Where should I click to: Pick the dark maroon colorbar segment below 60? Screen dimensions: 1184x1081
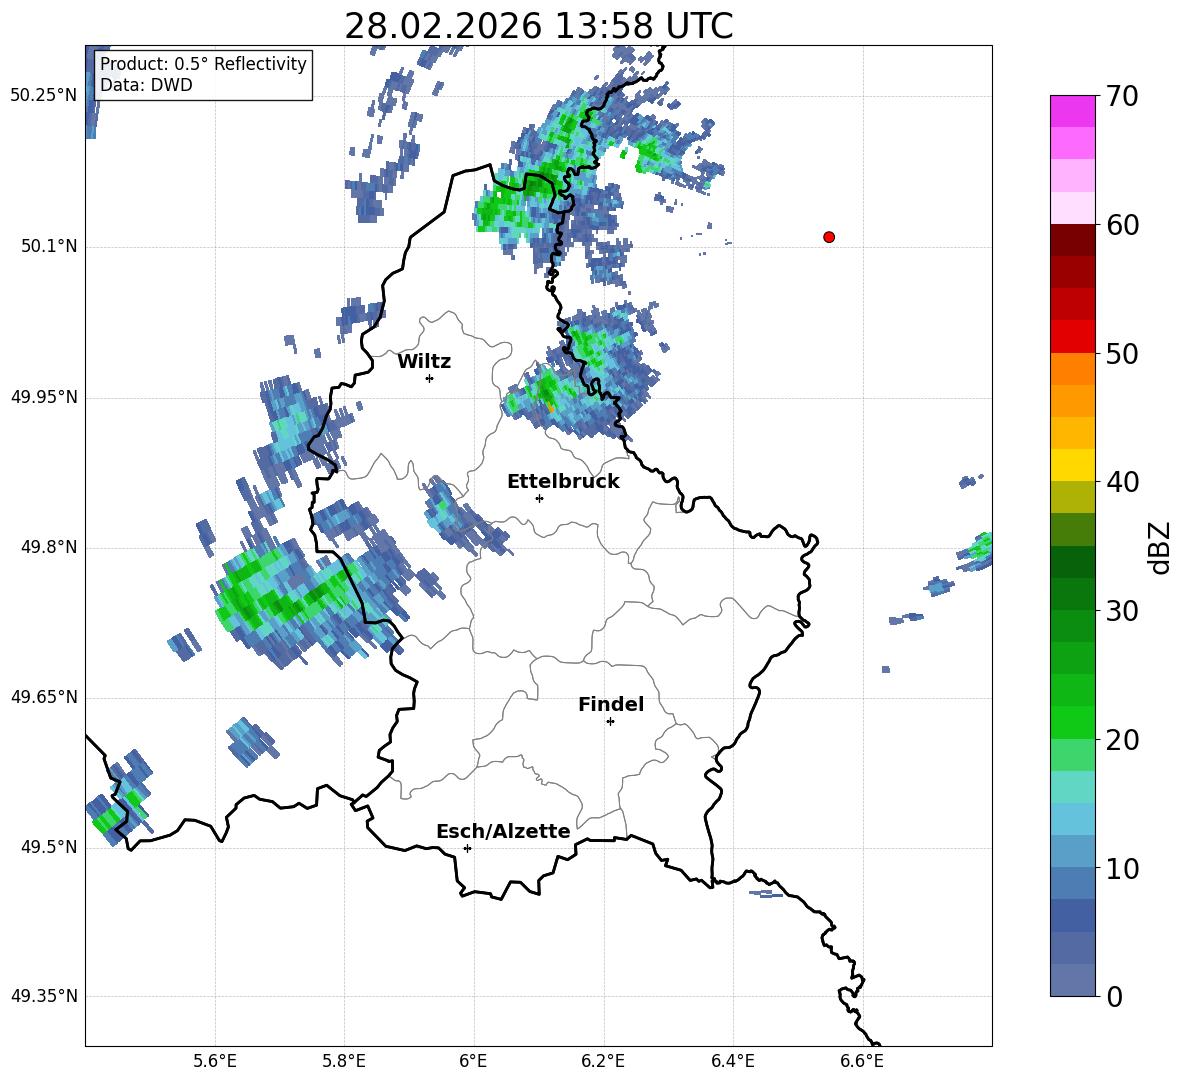click(x=1072, y=240)
